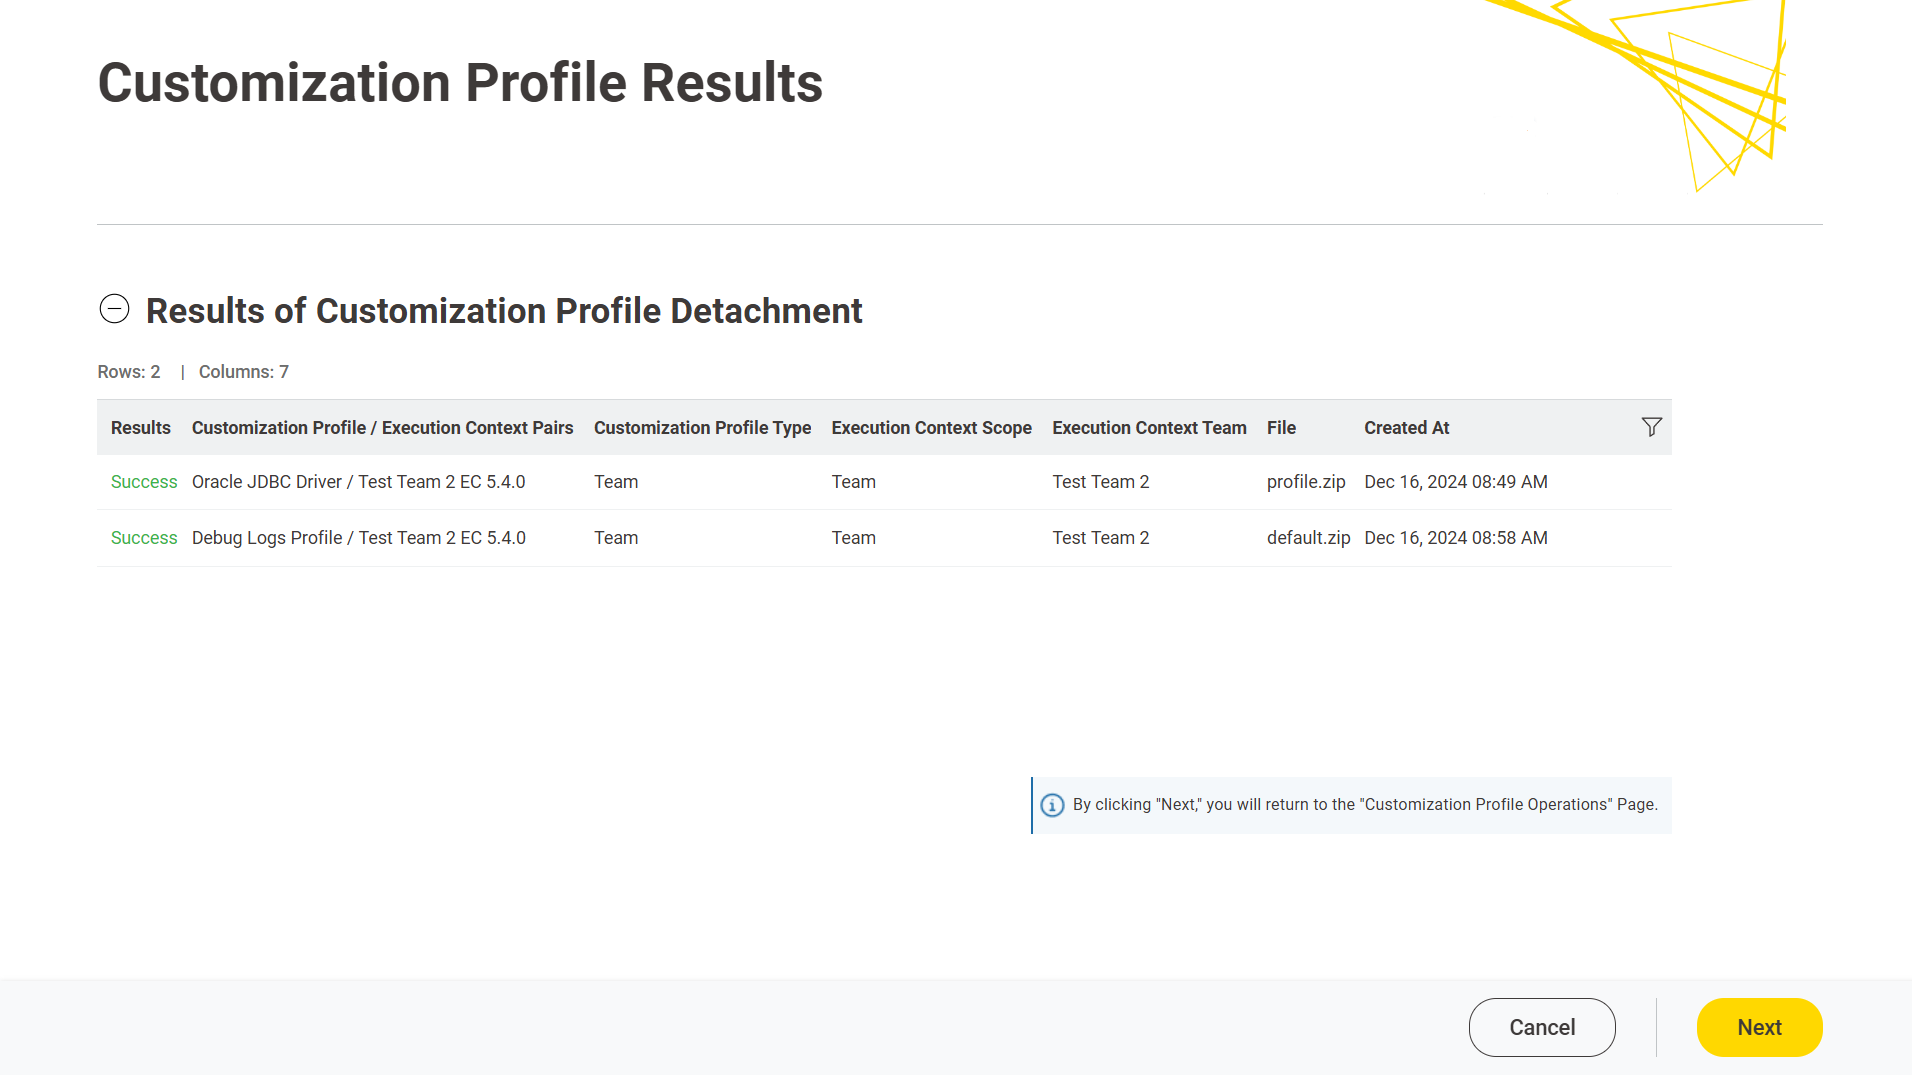Screen dimensions: 1912x1075
Task: Select the Debug Logs Profile / Test Team 2 EC 5.4.0 cell
Action: [359, 538]
